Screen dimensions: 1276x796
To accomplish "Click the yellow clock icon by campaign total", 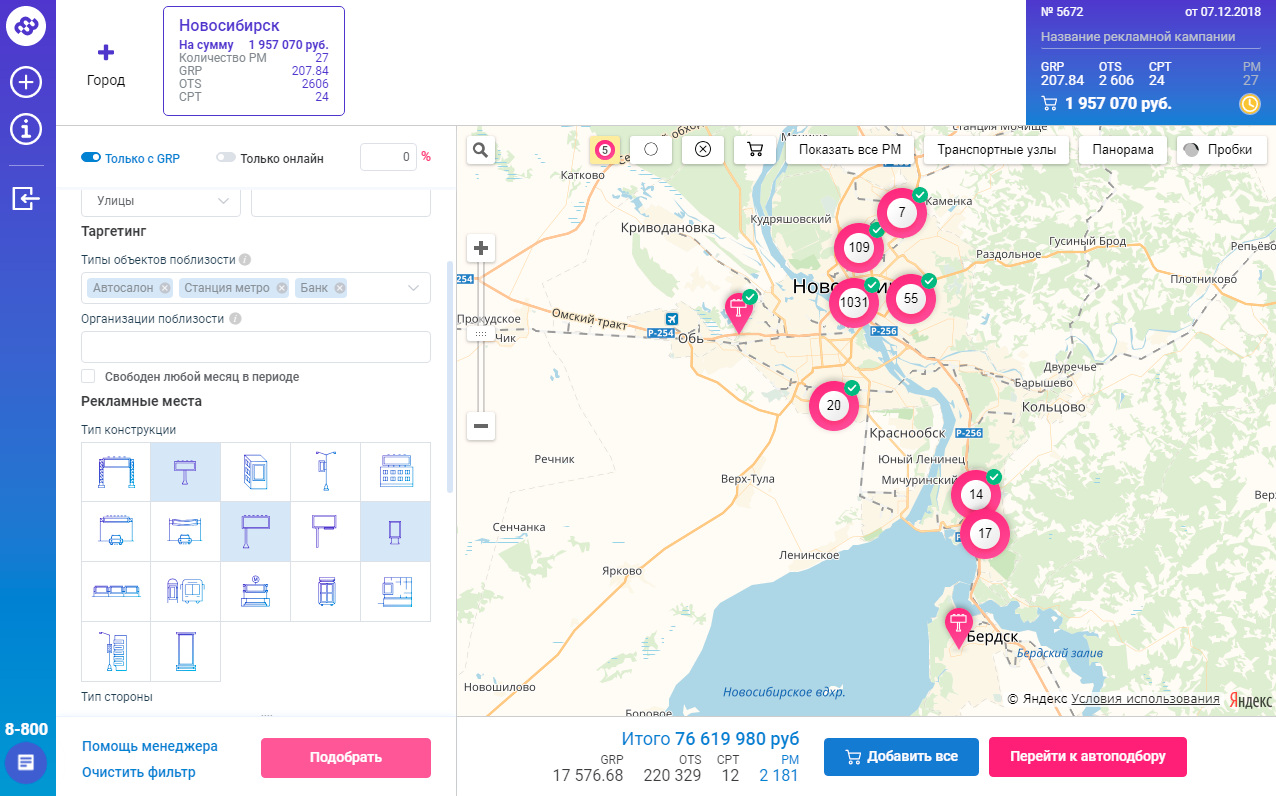I will (x=1249, y=103).
